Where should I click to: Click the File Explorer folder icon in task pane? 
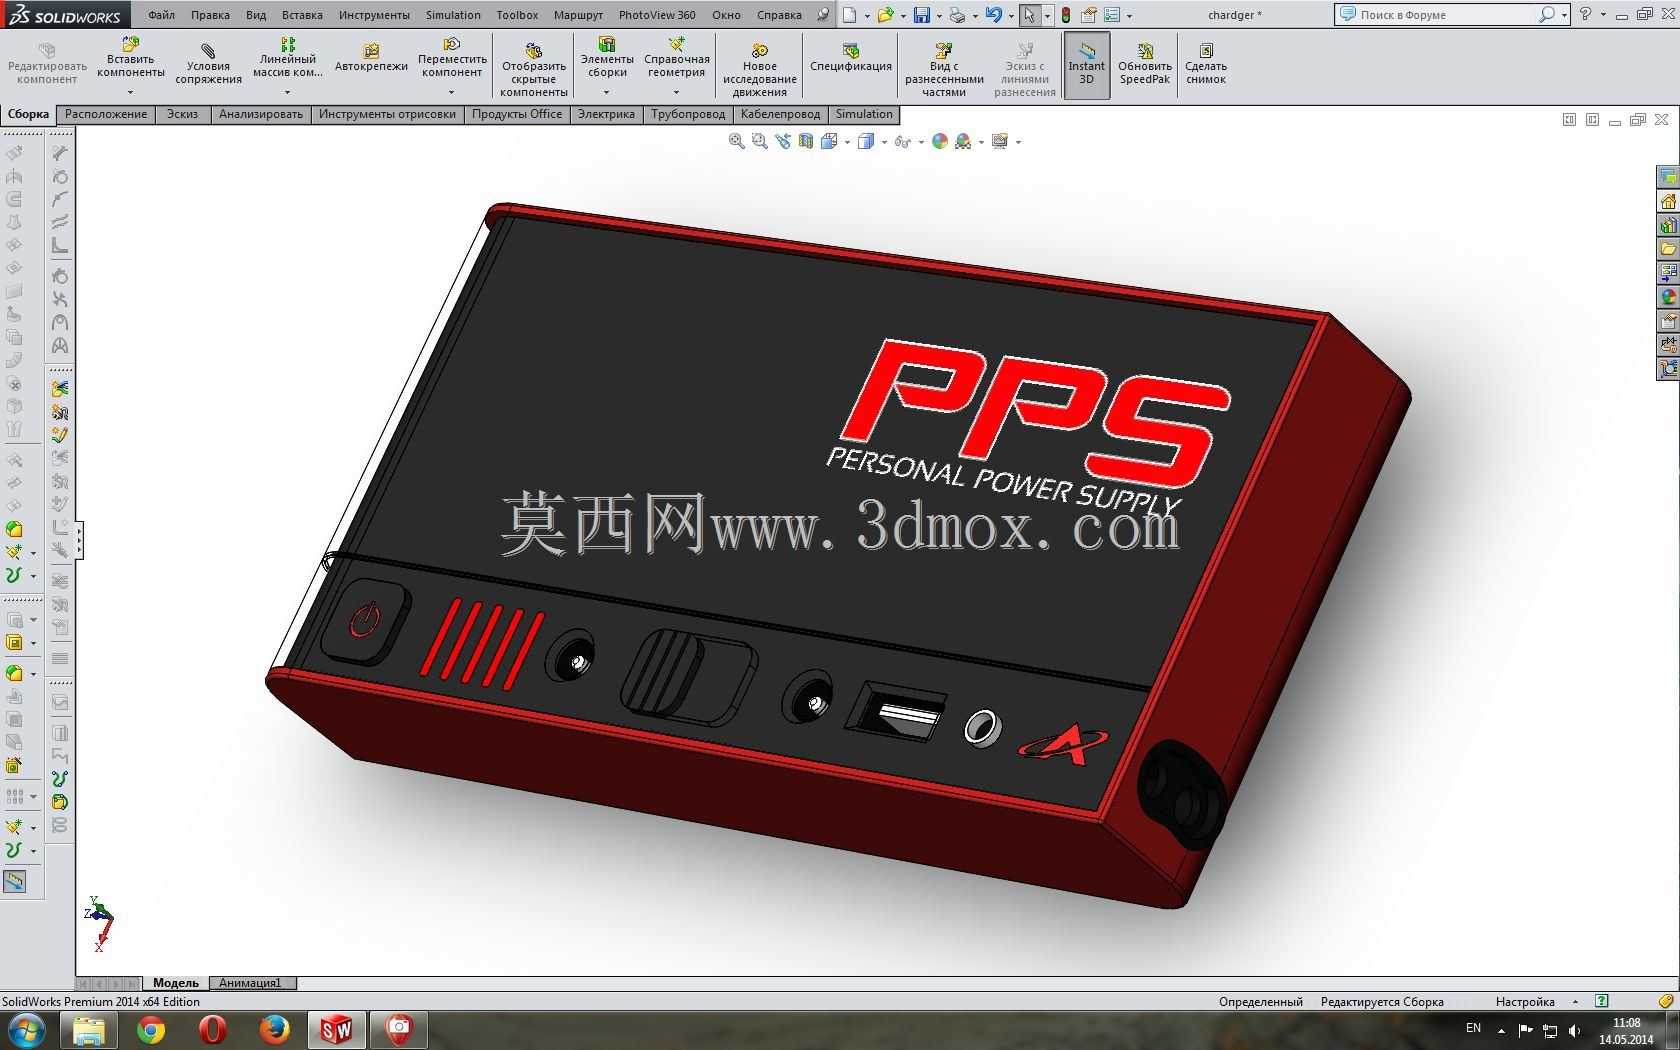(1668, 249)
